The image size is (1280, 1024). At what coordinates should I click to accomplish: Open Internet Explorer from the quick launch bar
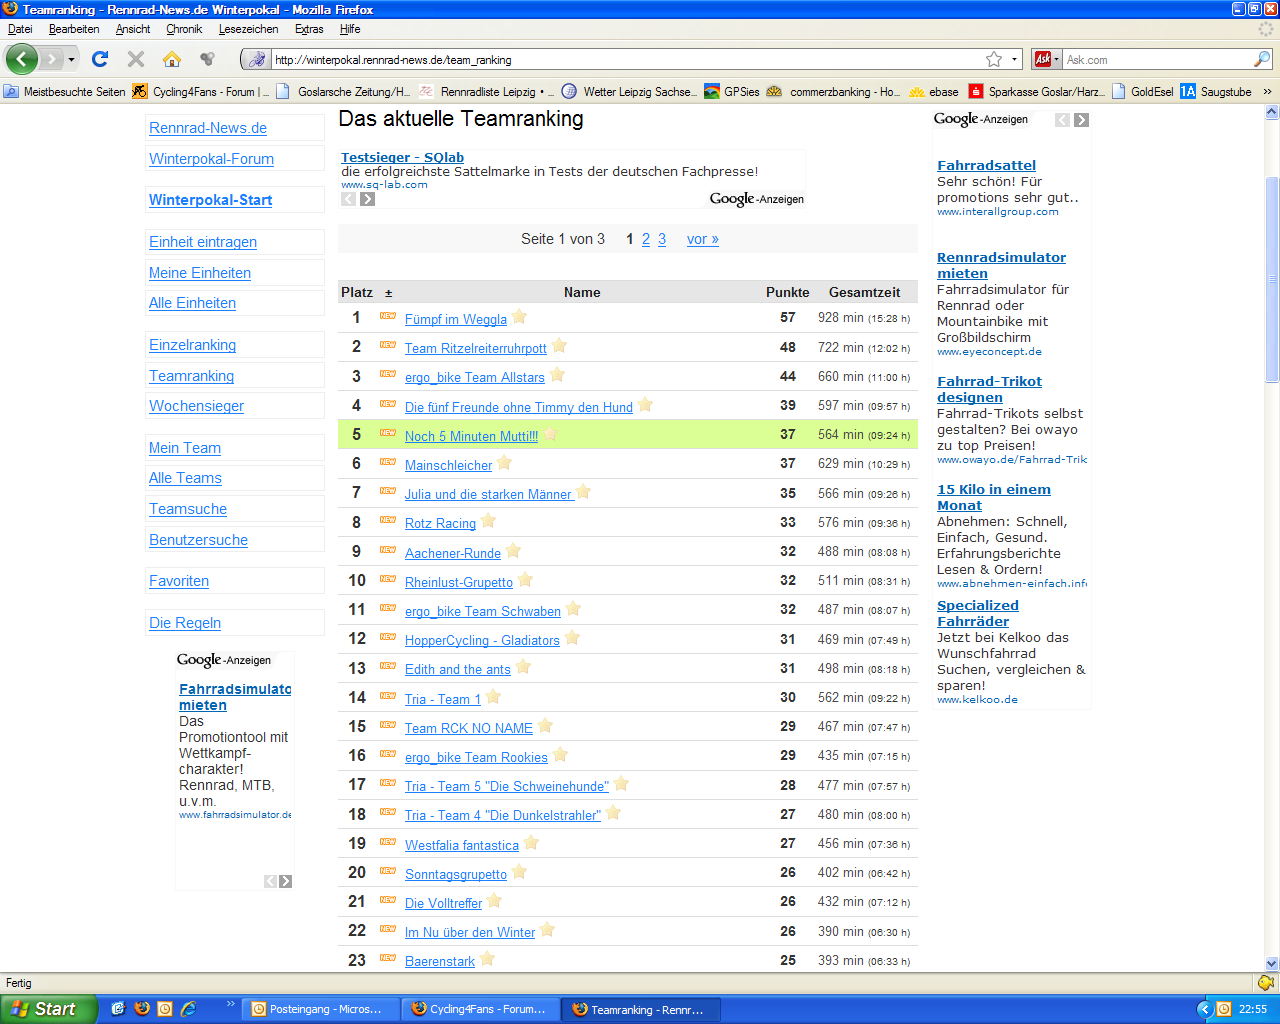[x=187, y=1009]
